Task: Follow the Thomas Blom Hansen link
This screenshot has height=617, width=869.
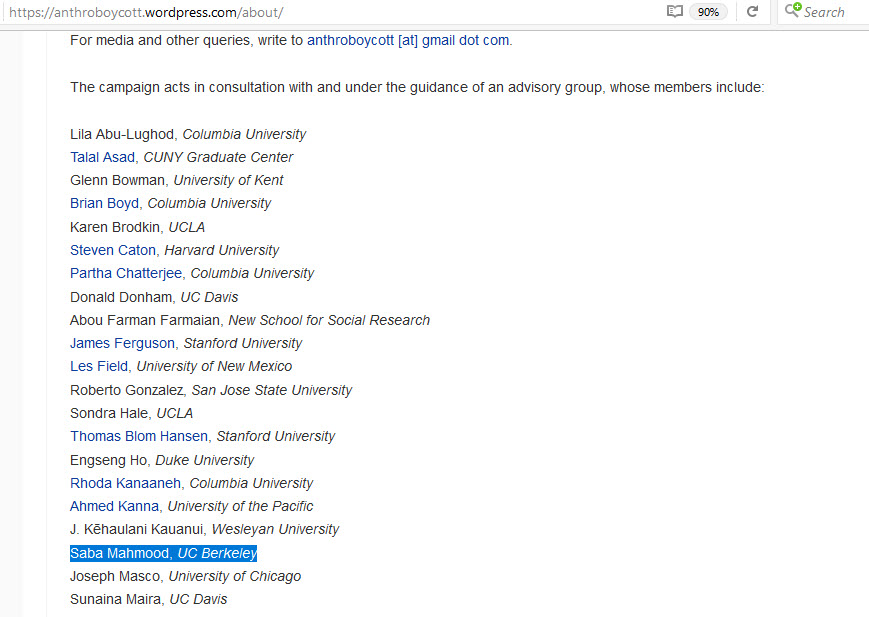Action: pyautogui.click(x=139, y=436)
